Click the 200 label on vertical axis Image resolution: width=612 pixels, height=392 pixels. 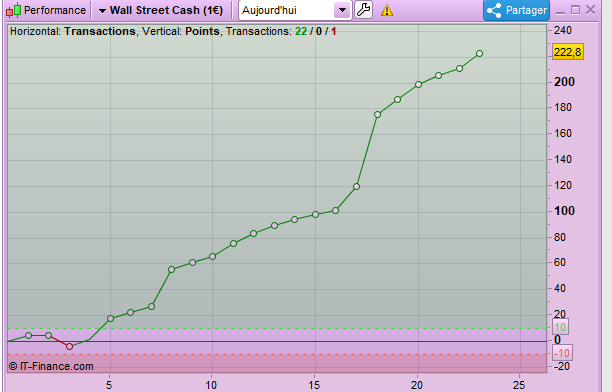point(564,82)
